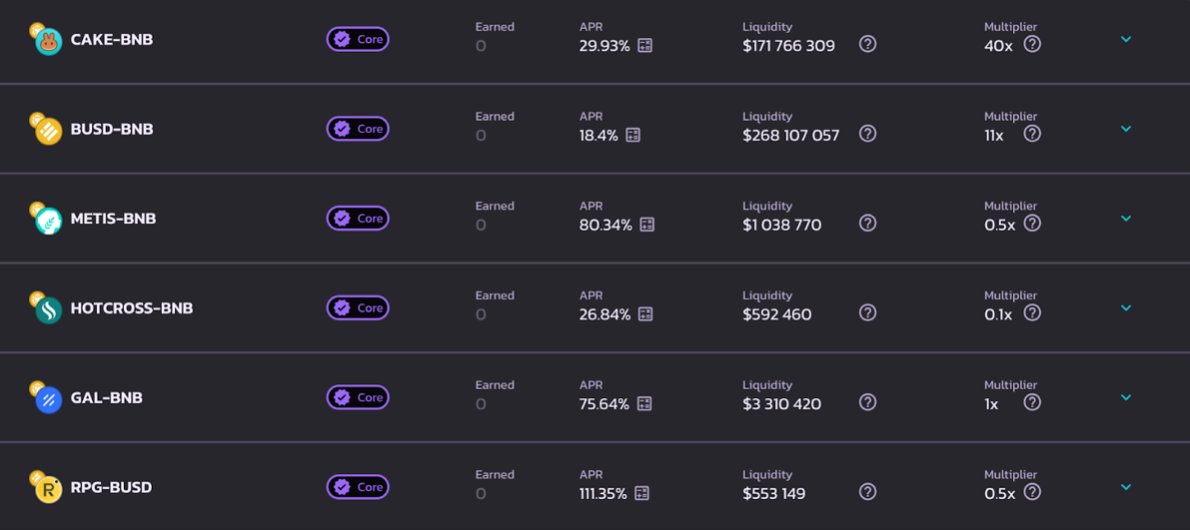
Task: Expand the METIS-BNB farm details
Action: 1126,219
